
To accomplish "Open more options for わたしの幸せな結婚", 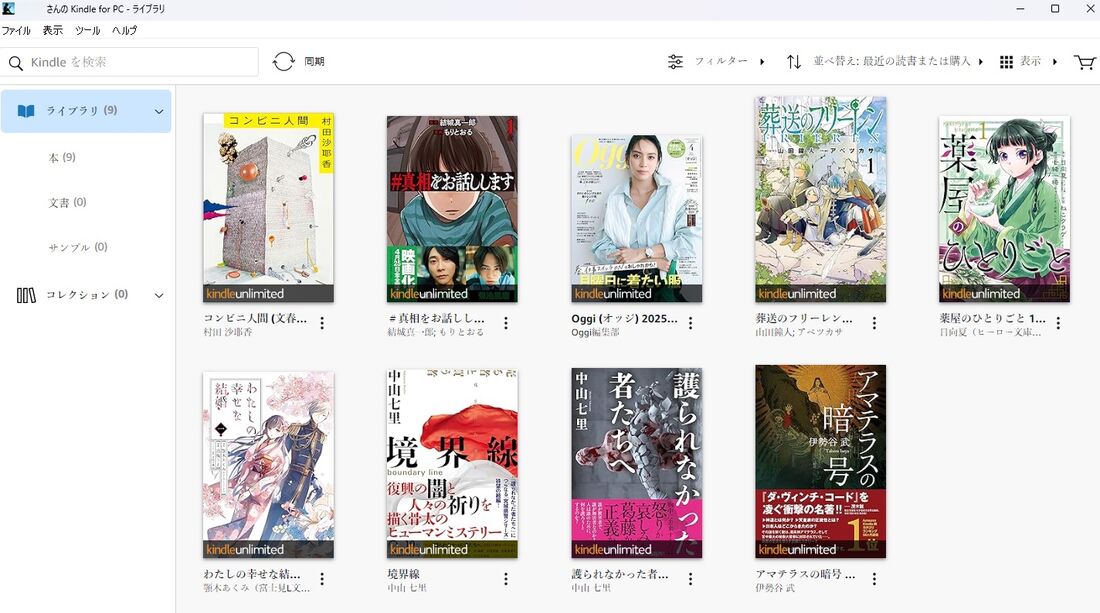I will (x=322, y=579).
